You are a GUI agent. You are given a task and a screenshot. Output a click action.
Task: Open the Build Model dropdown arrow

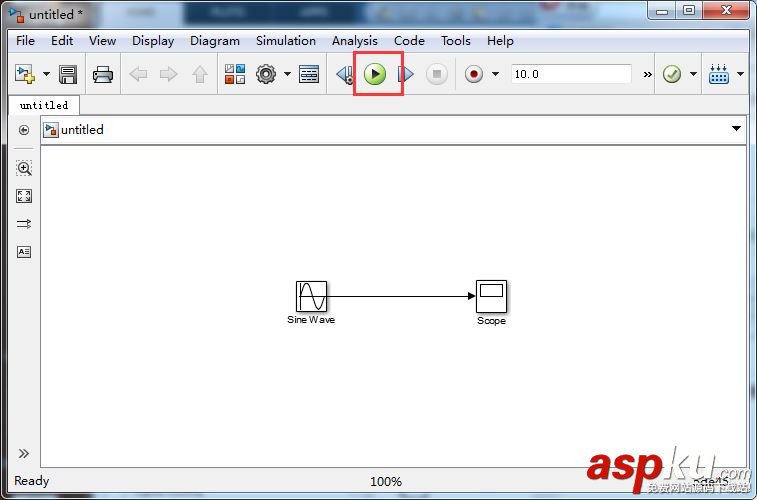(741, 74)
